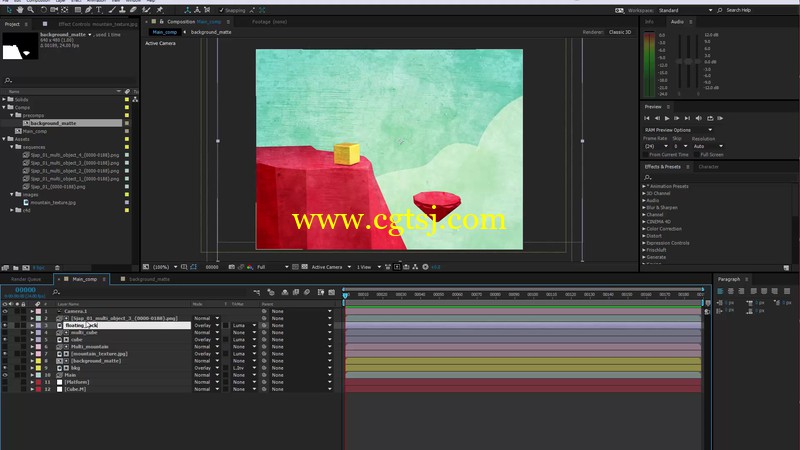This screenshot has width=800, height=450.
Task: Click the Local Axis Mode icon
Action: (187, 10)
